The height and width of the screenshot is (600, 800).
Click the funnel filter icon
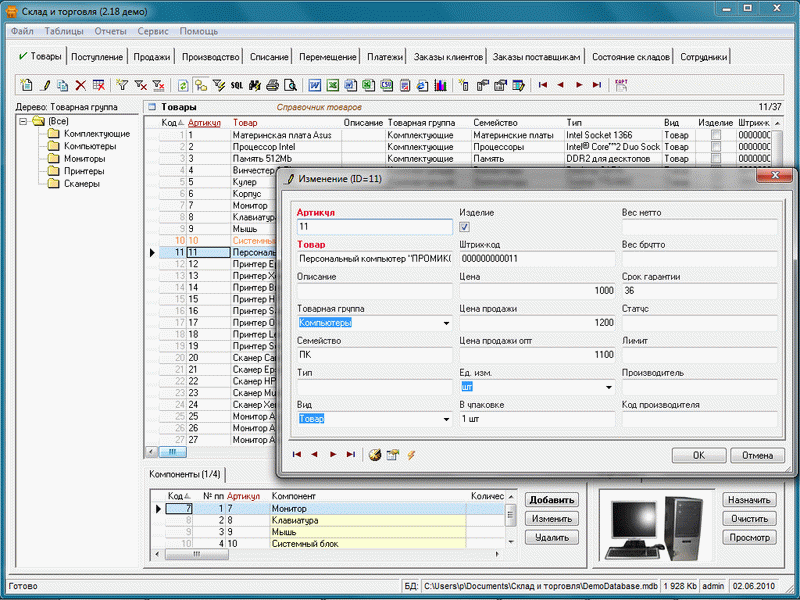pos(123,85)
